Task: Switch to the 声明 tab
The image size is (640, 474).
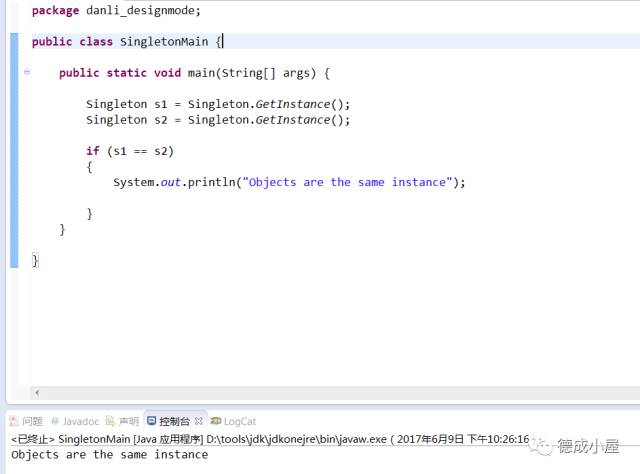Action: point(122,421)
